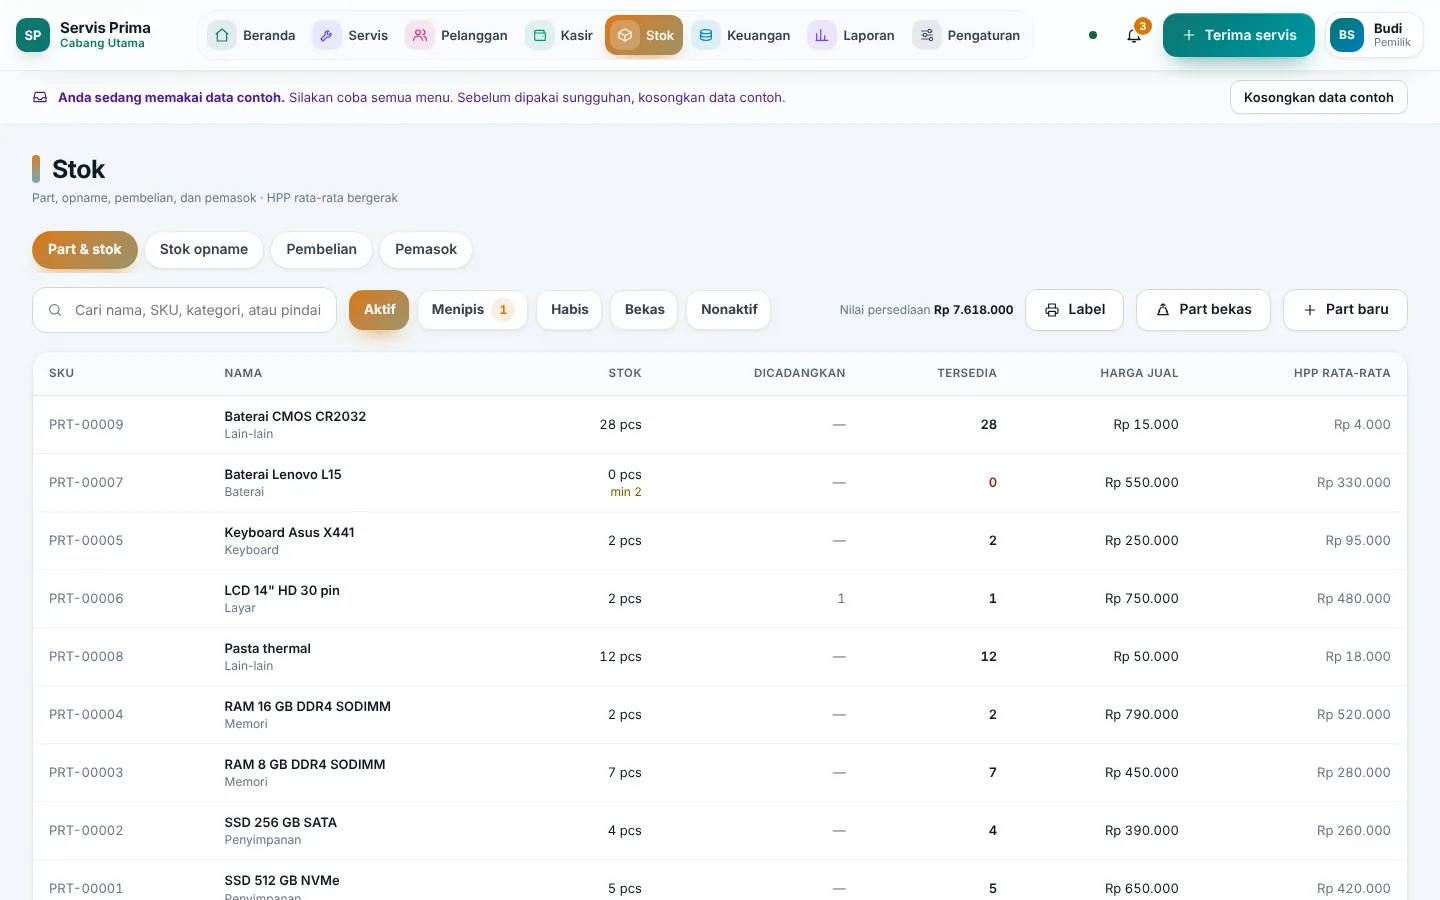This screenshot has width=1440, height=900.
Task: Show Habis parts filter
Action: 570,310
